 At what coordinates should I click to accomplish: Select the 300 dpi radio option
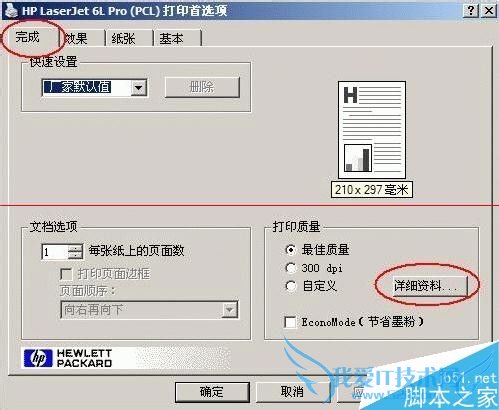coord(291,268)
